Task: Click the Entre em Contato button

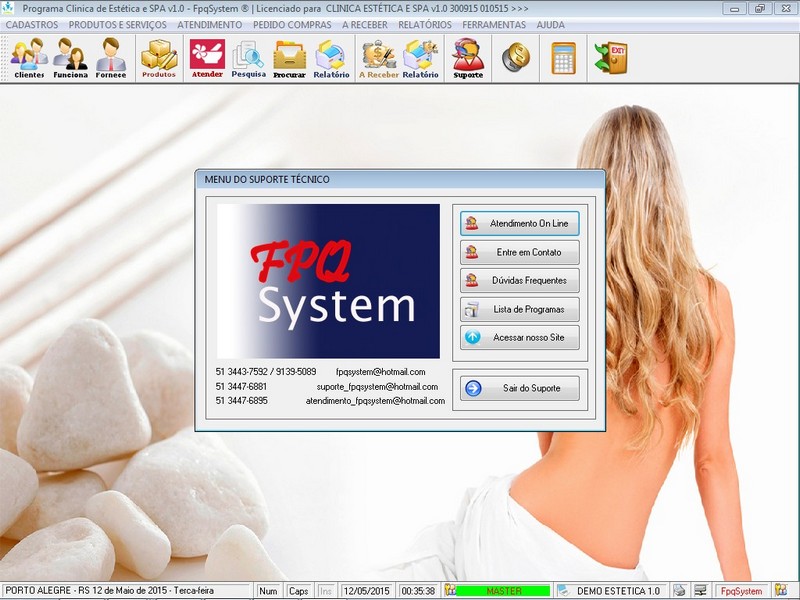Action: point(519,252)
